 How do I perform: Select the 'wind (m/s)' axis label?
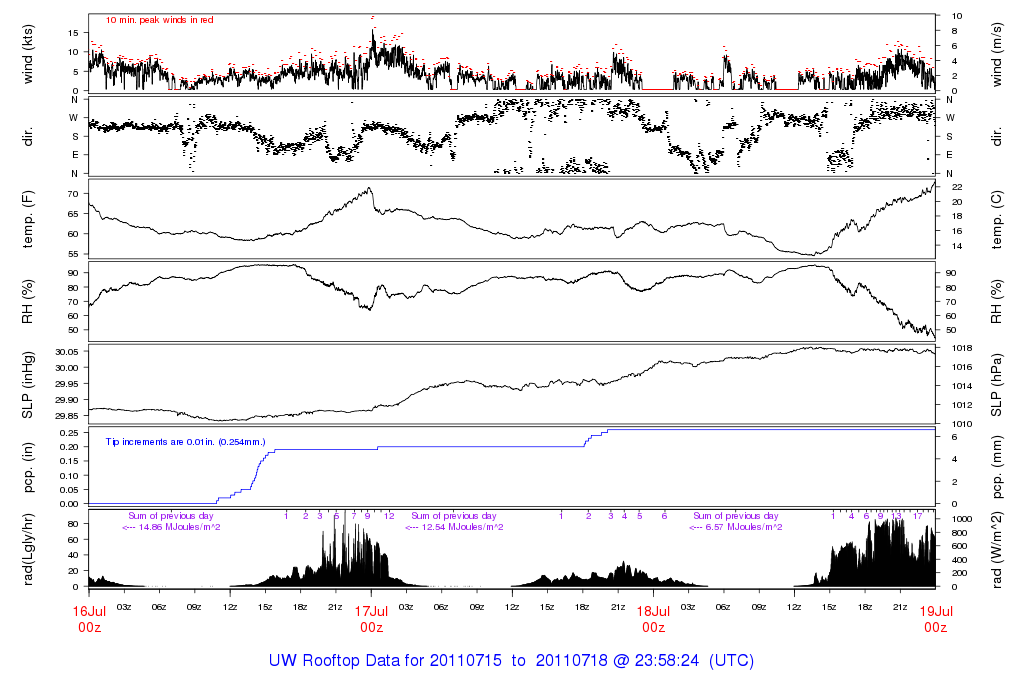(996, 54)
